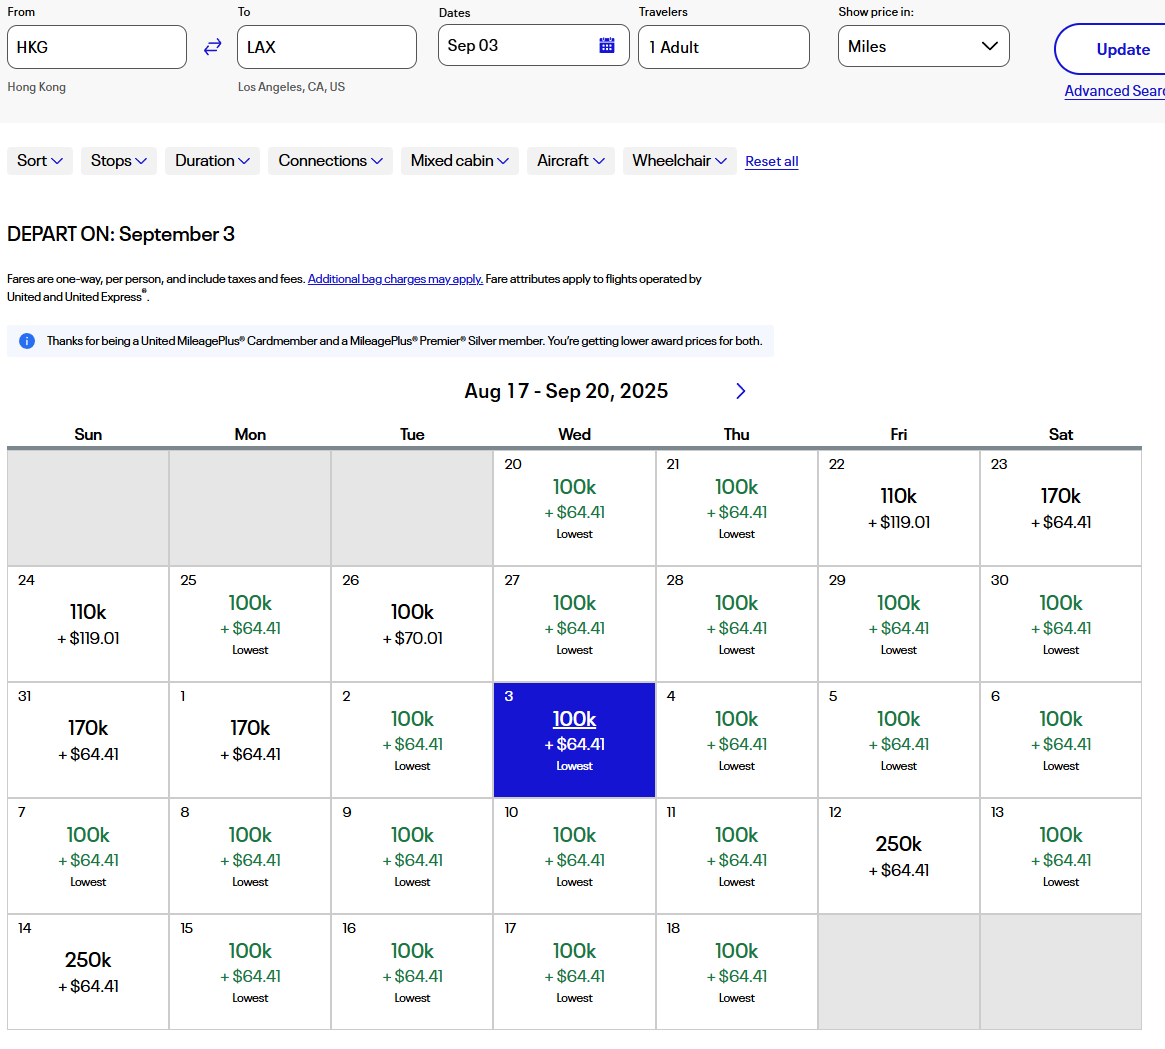Select August 25 fare 100k
This screenshot has width=1165, height=1049.
click(250, 624)
